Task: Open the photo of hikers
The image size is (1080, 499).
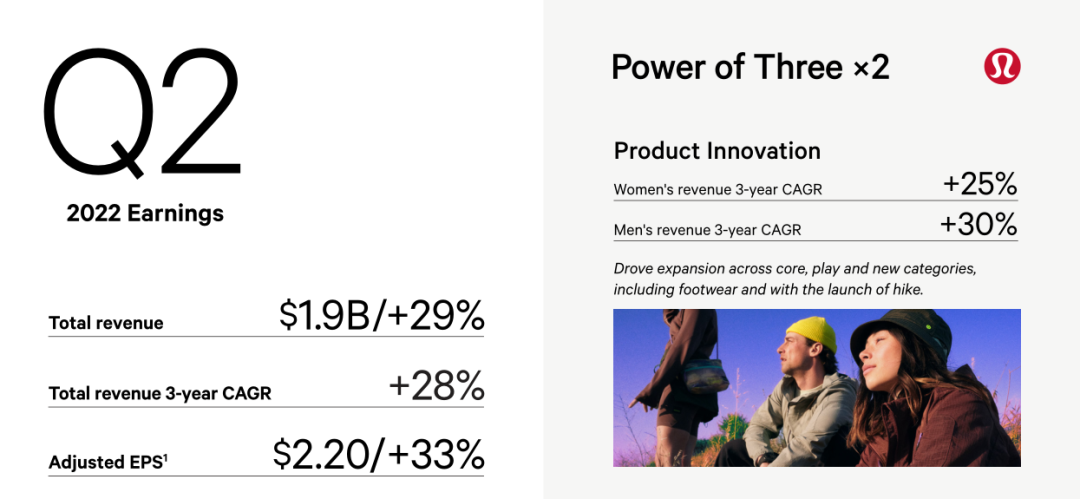Action: [x=816, y=388]
